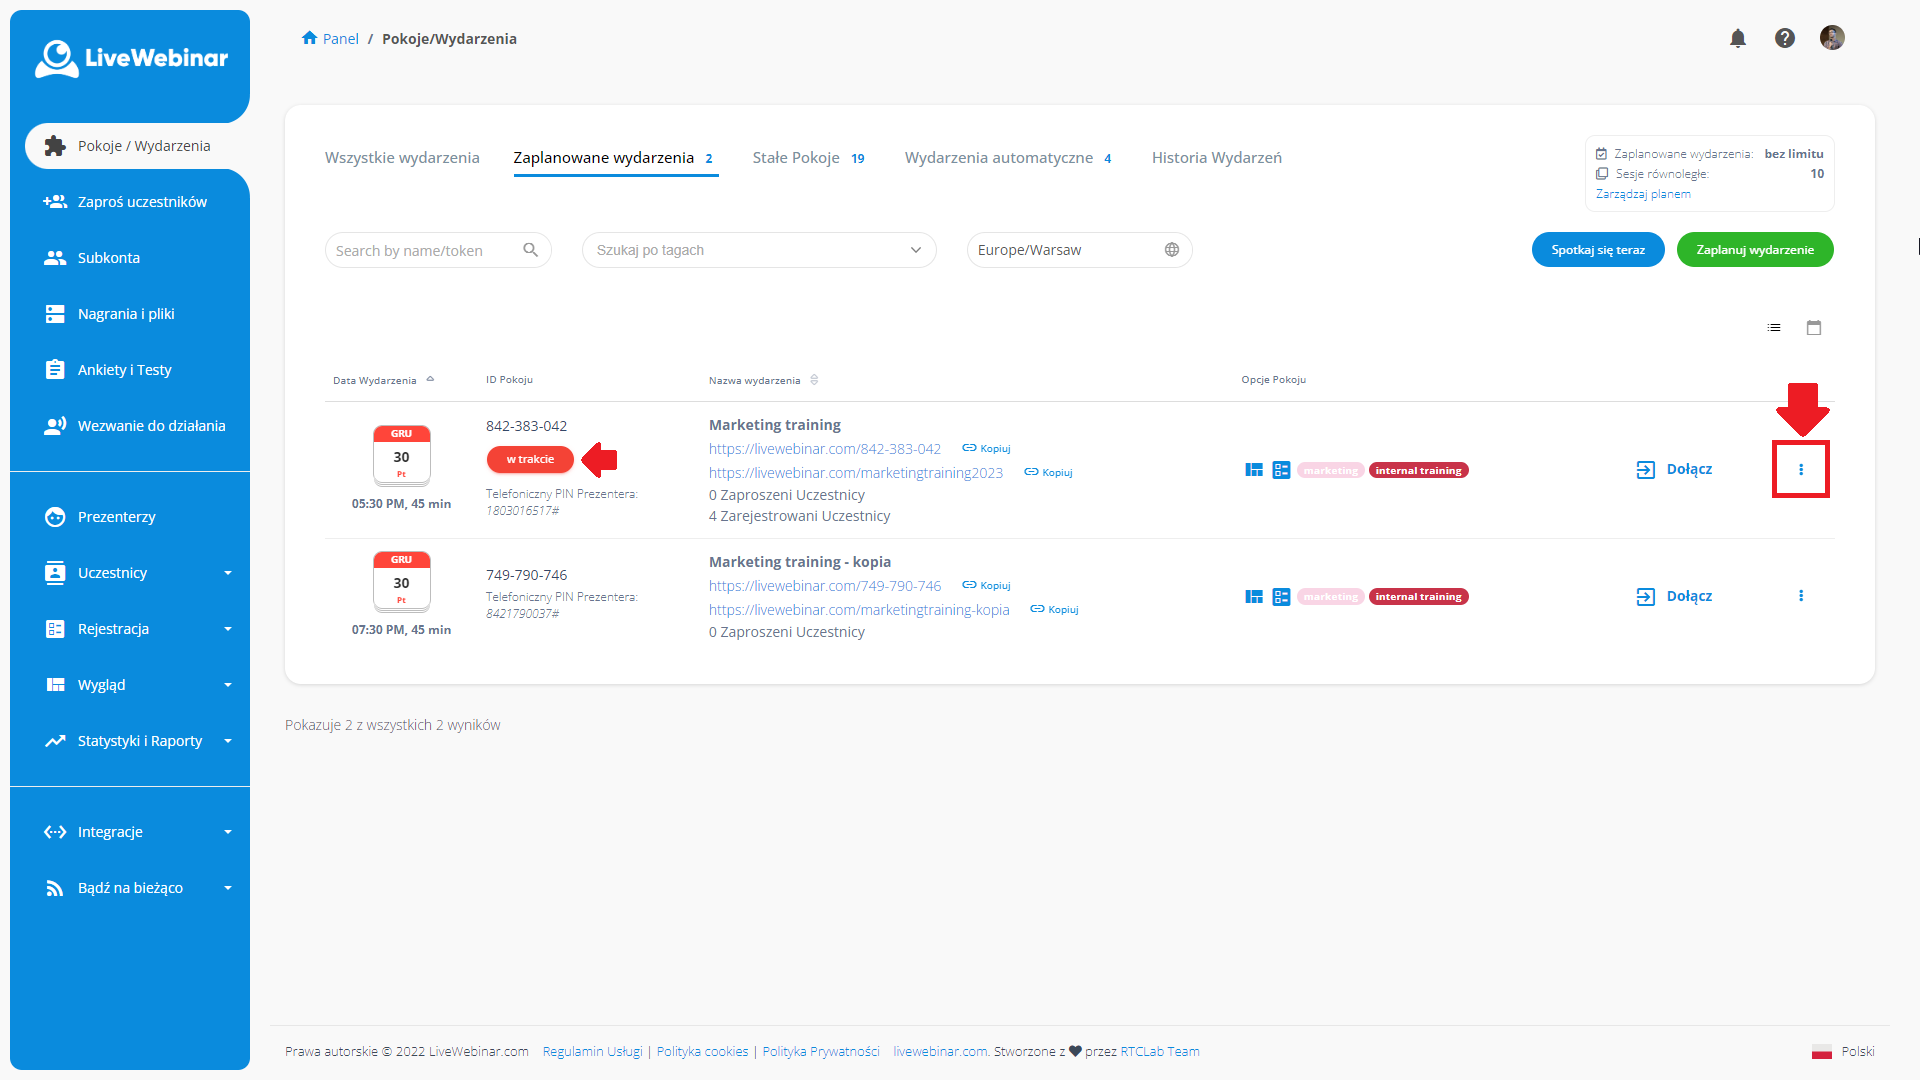The image size is (1920, 1080).
Task: Expand the Uczestnicy sidebar menu
Action: coord(112,572)
